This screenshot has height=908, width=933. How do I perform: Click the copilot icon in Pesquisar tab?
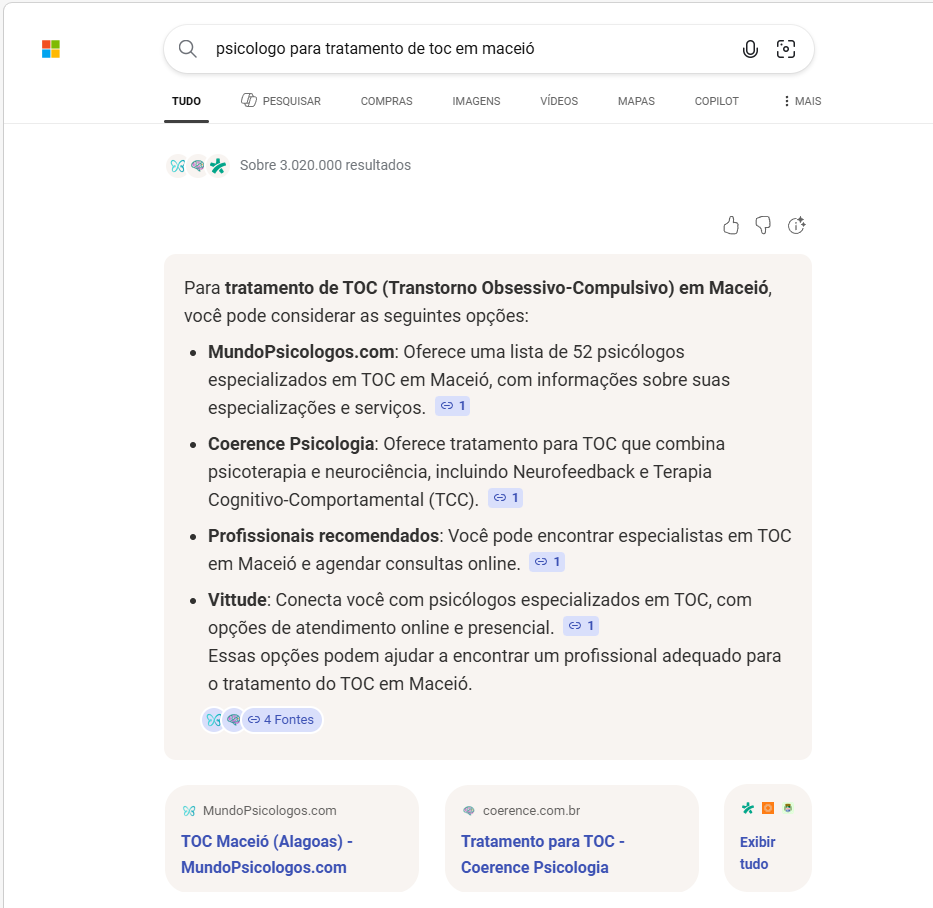tap(249, 100)
